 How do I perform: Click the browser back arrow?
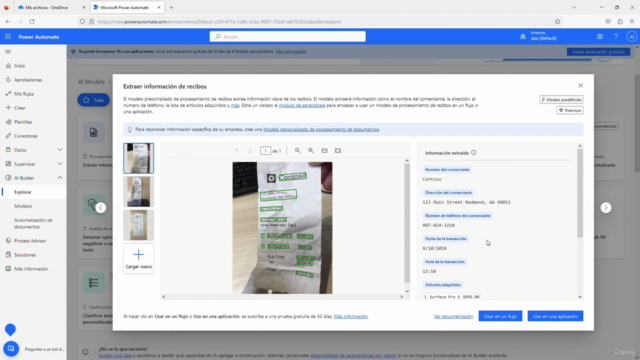pos(8,22)
